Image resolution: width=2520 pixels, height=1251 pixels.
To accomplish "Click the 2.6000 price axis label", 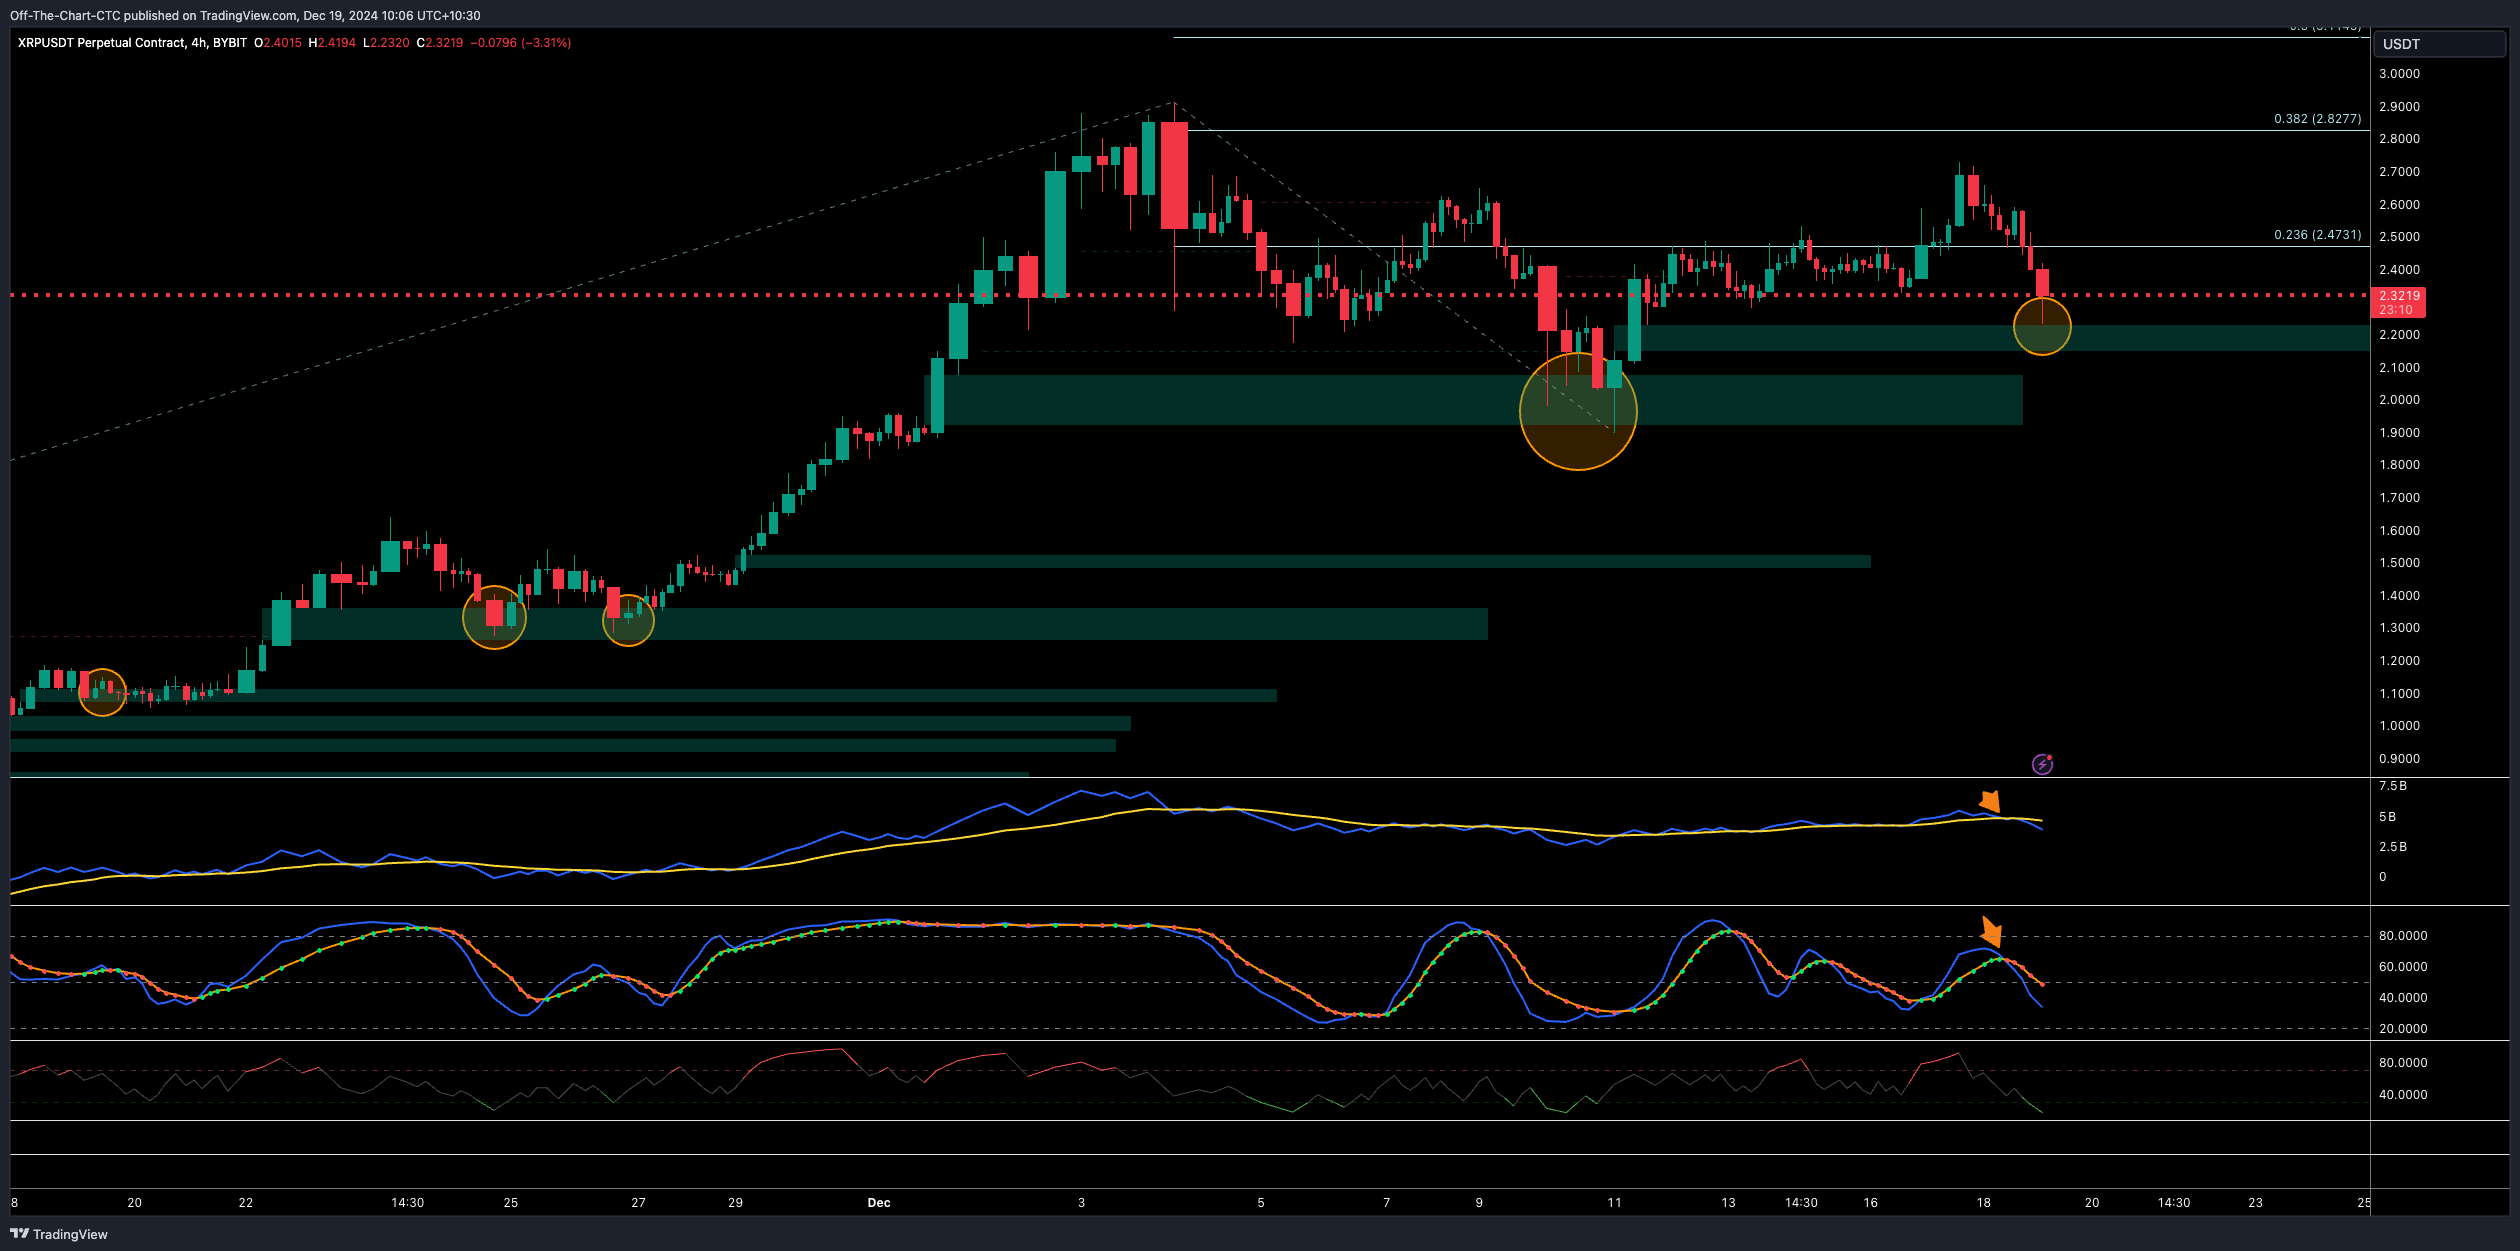I will [2399, 205].
